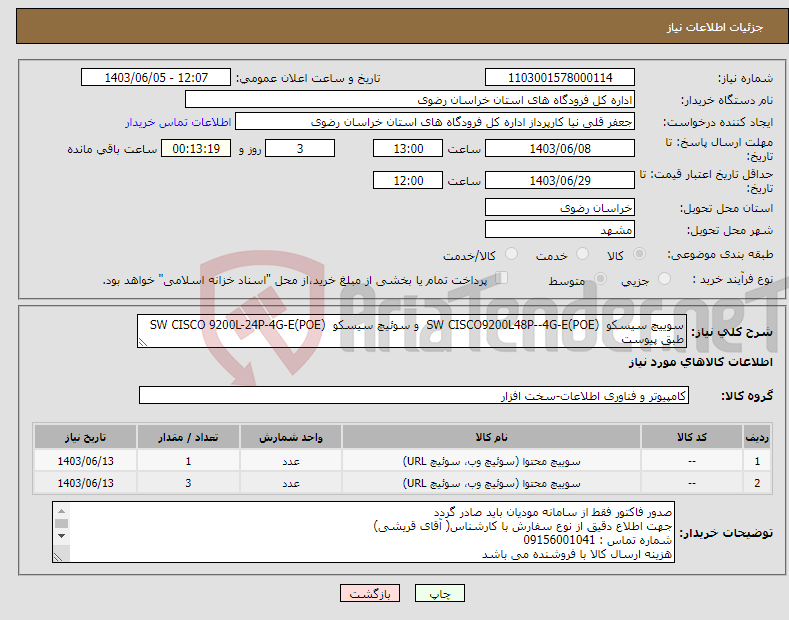Click the resize handle of buyer notes box

point(58,557)
